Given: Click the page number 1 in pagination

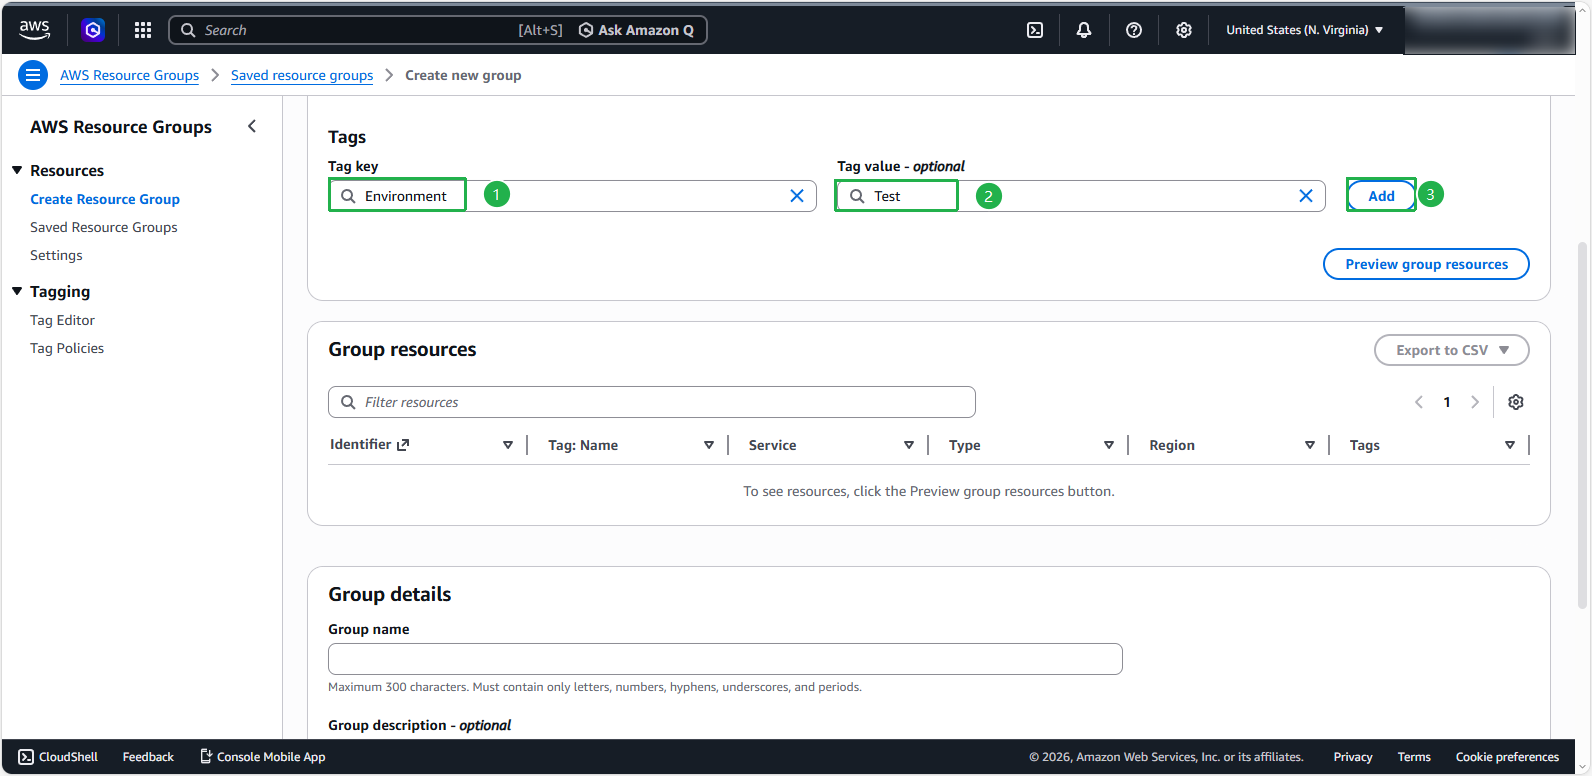Looking at the screenshot, I should [1447, 402].
